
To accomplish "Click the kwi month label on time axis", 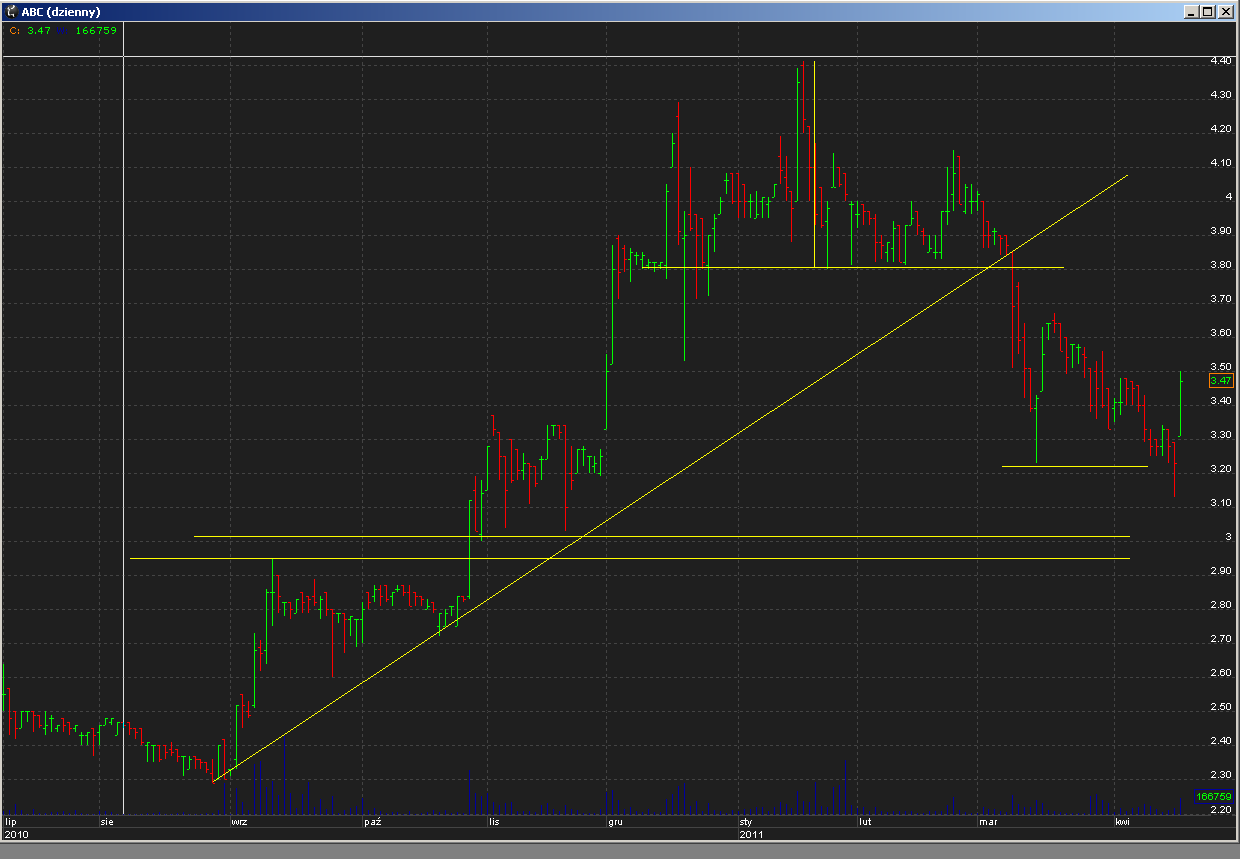I will 1122,822.
